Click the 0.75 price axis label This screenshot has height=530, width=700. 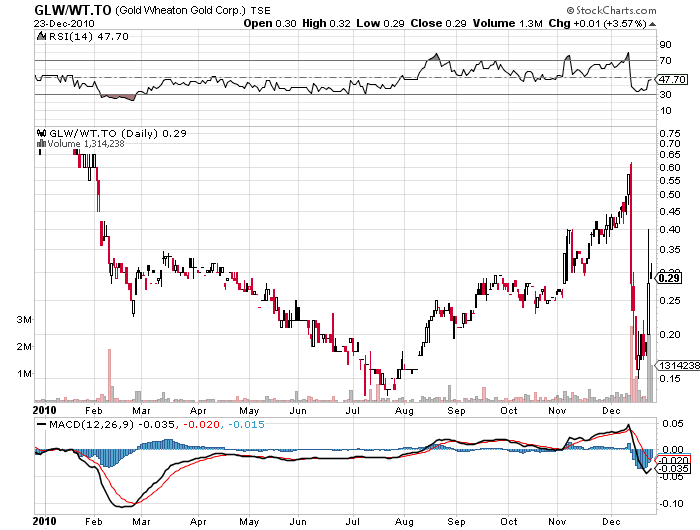click(x=670, y=133)
